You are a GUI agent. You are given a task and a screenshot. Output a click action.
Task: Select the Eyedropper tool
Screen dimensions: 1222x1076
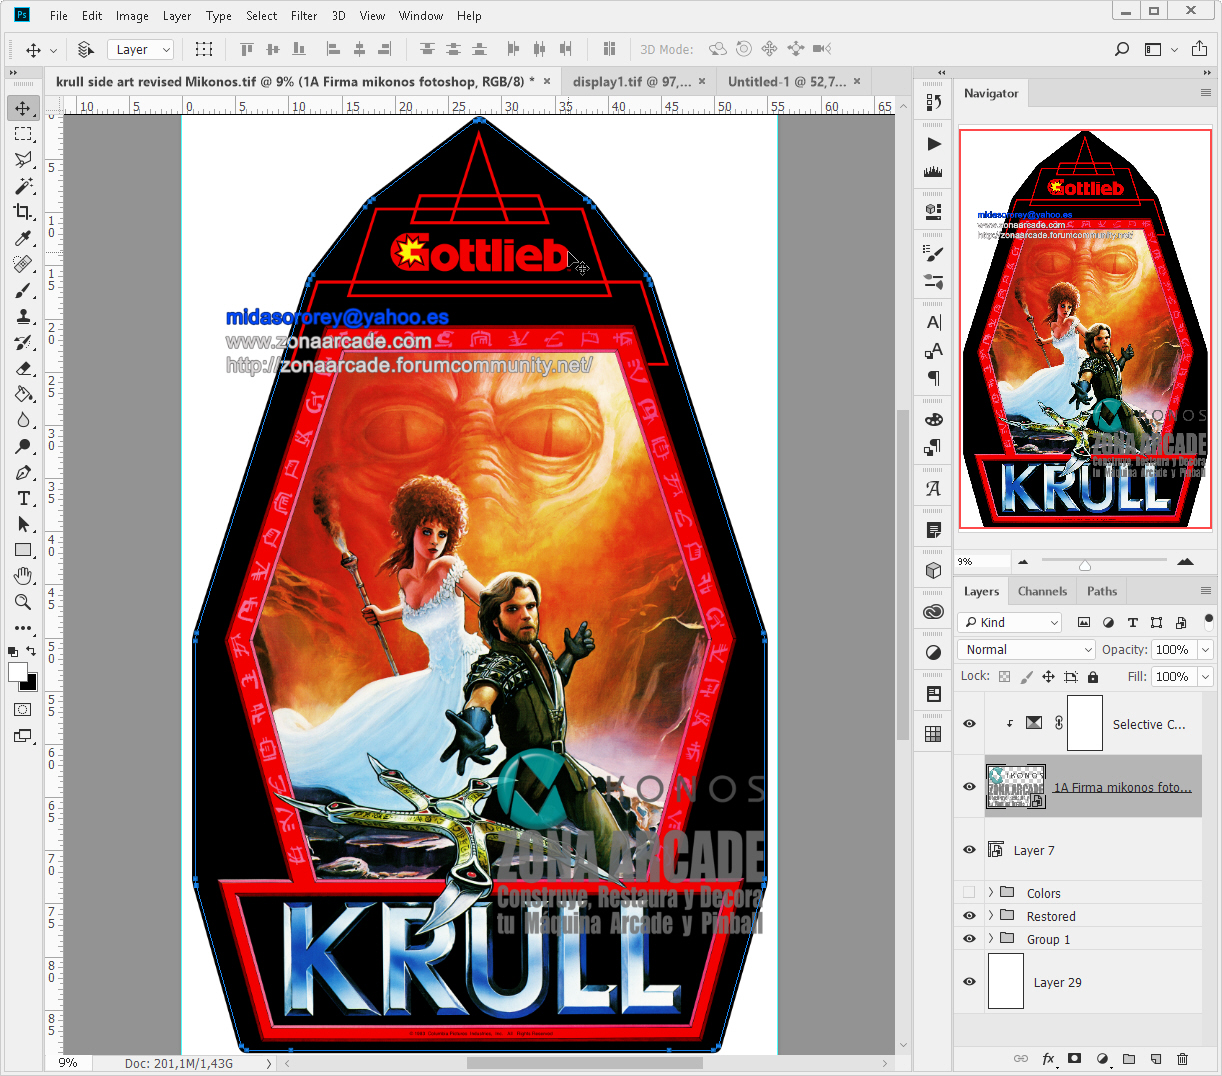coord(23,238)
